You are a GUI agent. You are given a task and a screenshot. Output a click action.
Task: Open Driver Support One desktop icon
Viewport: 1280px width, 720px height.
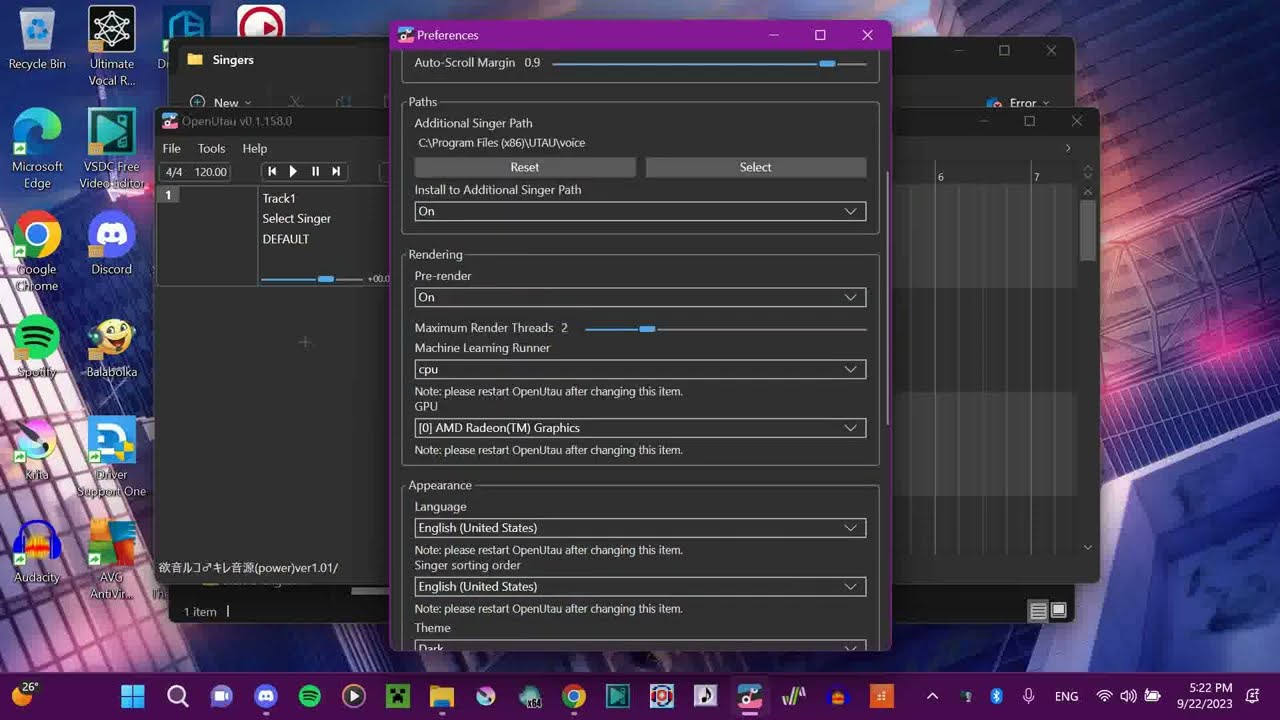[112, 457]
